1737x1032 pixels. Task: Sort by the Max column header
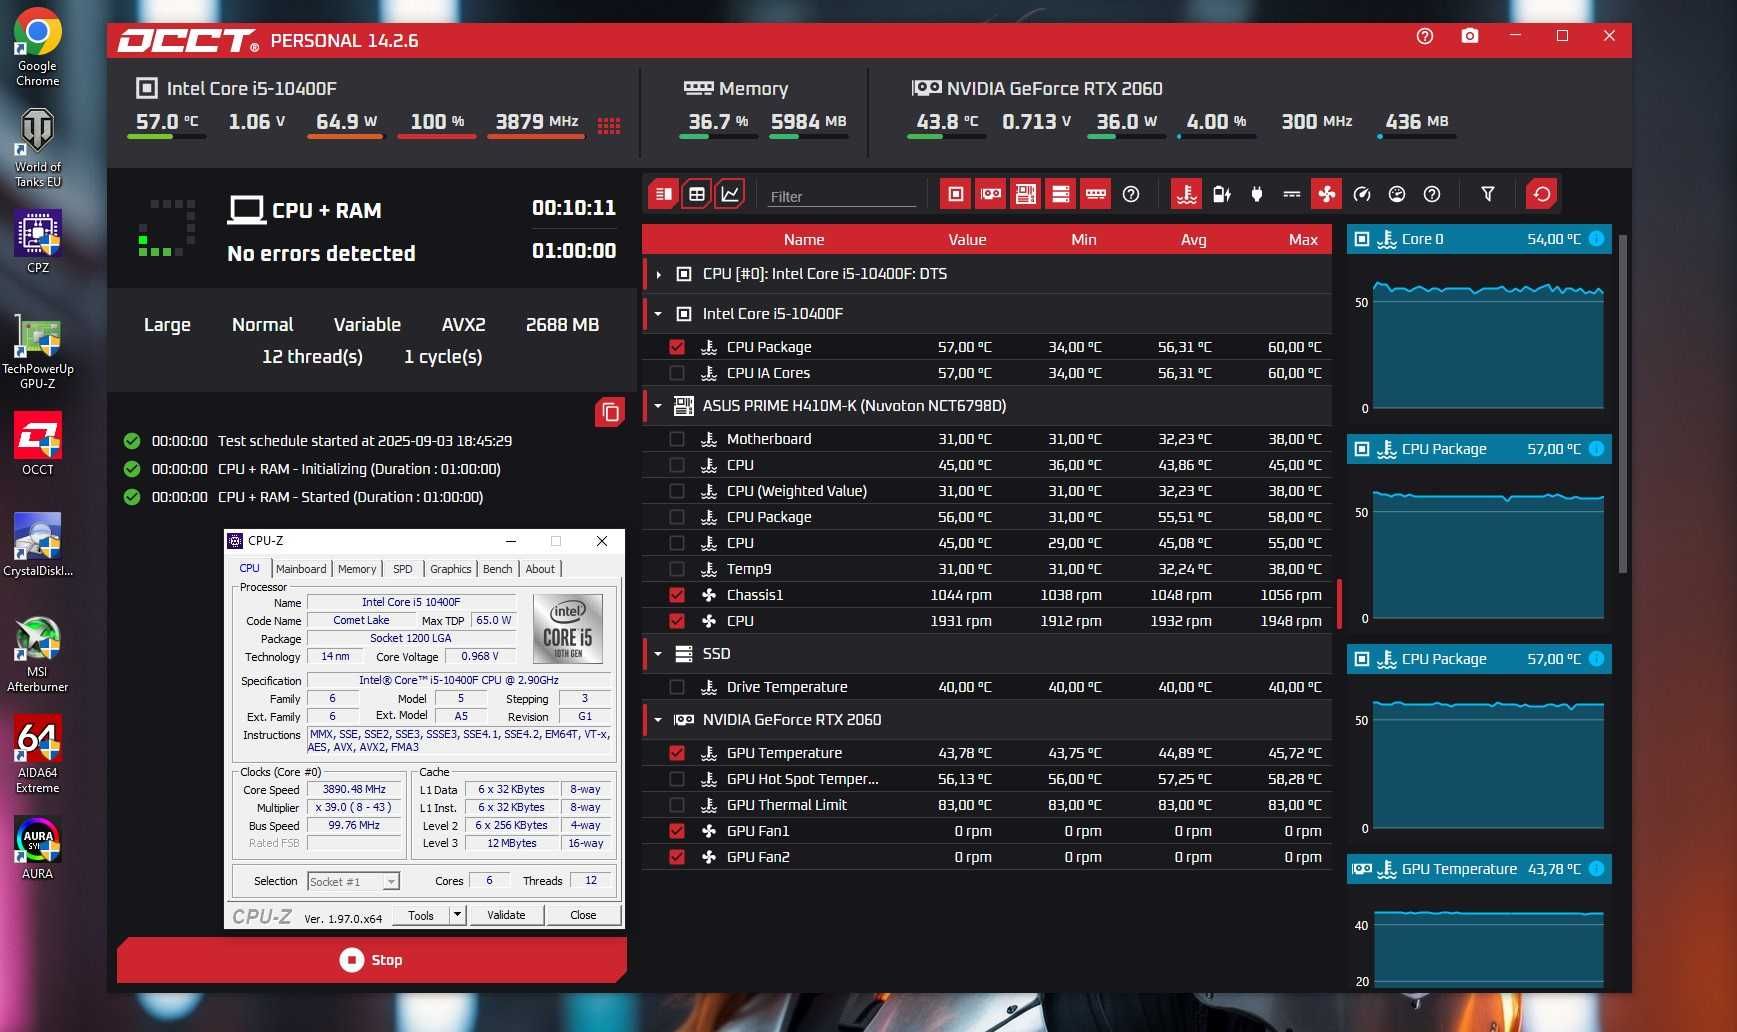click(1303, 240)
